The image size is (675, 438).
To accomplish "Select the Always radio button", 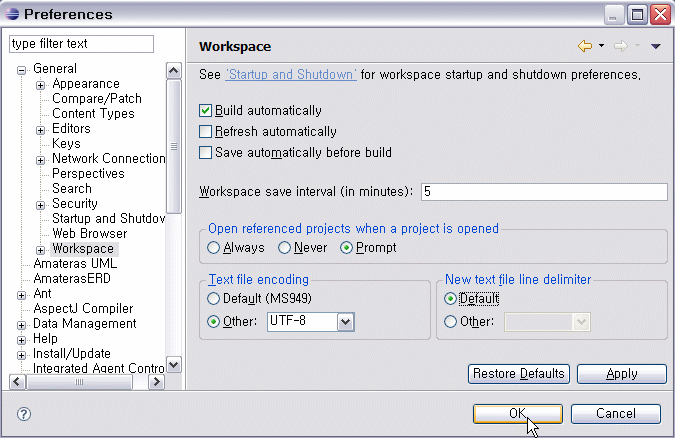I will tap(214, 248).
